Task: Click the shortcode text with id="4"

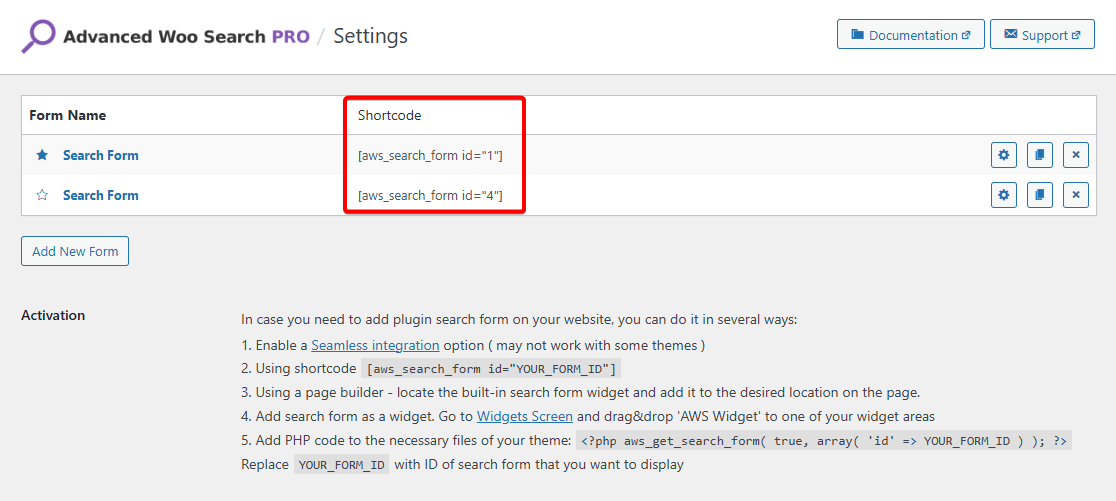Action: point(430,195)
